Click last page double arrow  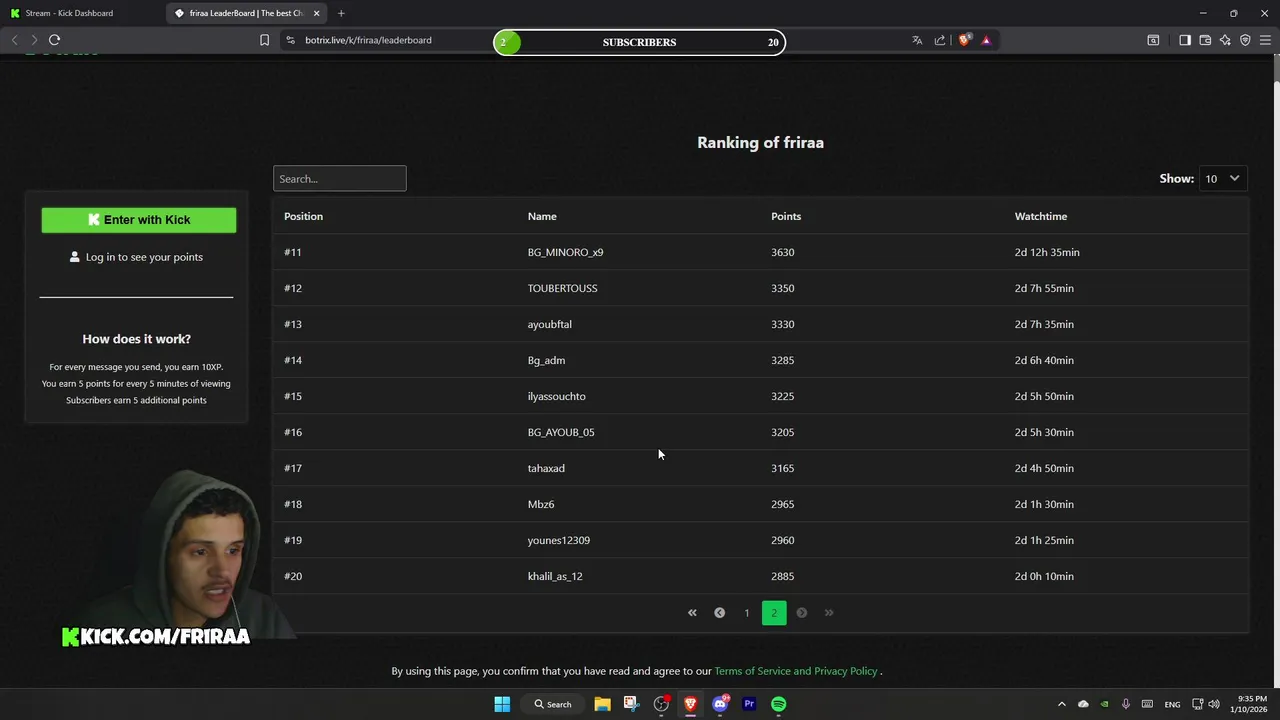pyautogui.click(x=829, y=612)
